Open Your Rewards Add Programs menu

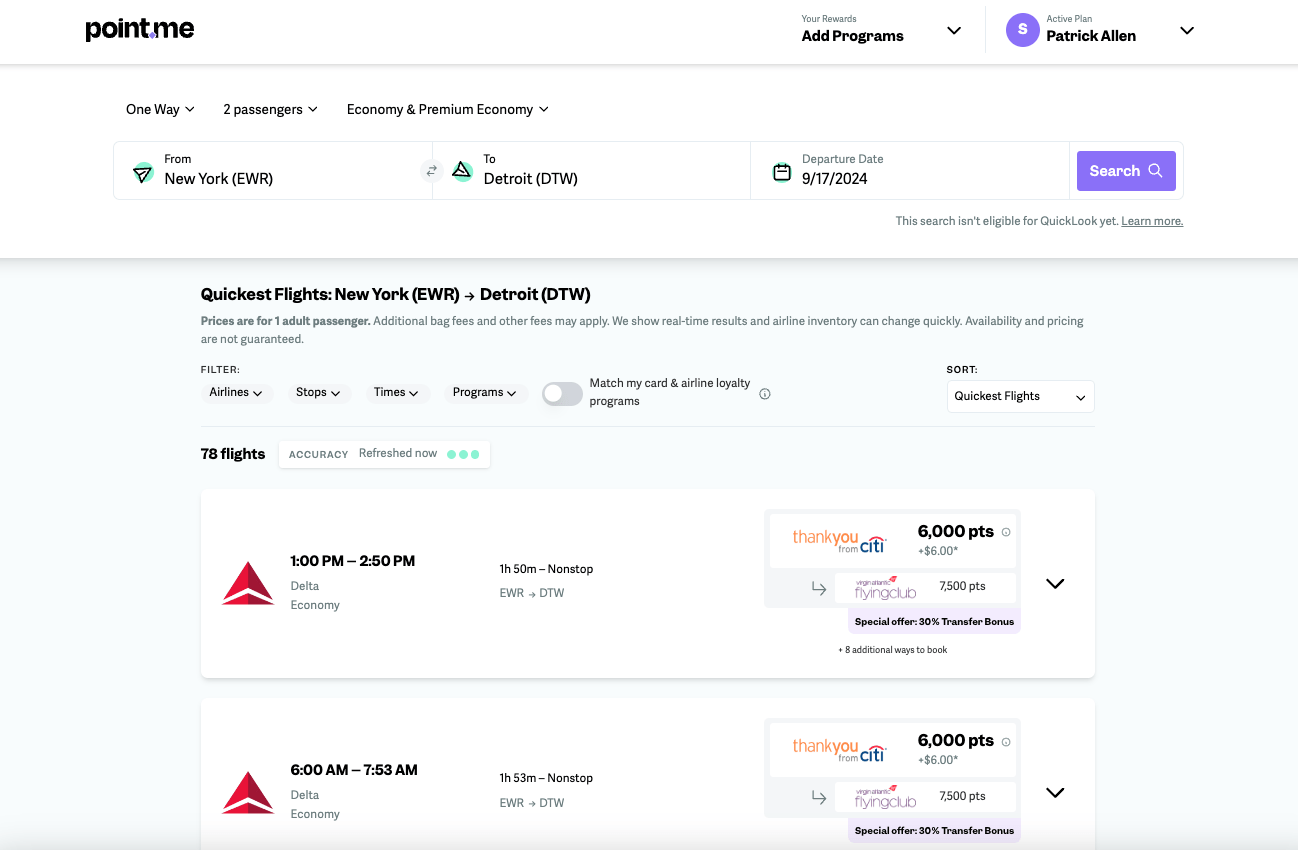880,30
